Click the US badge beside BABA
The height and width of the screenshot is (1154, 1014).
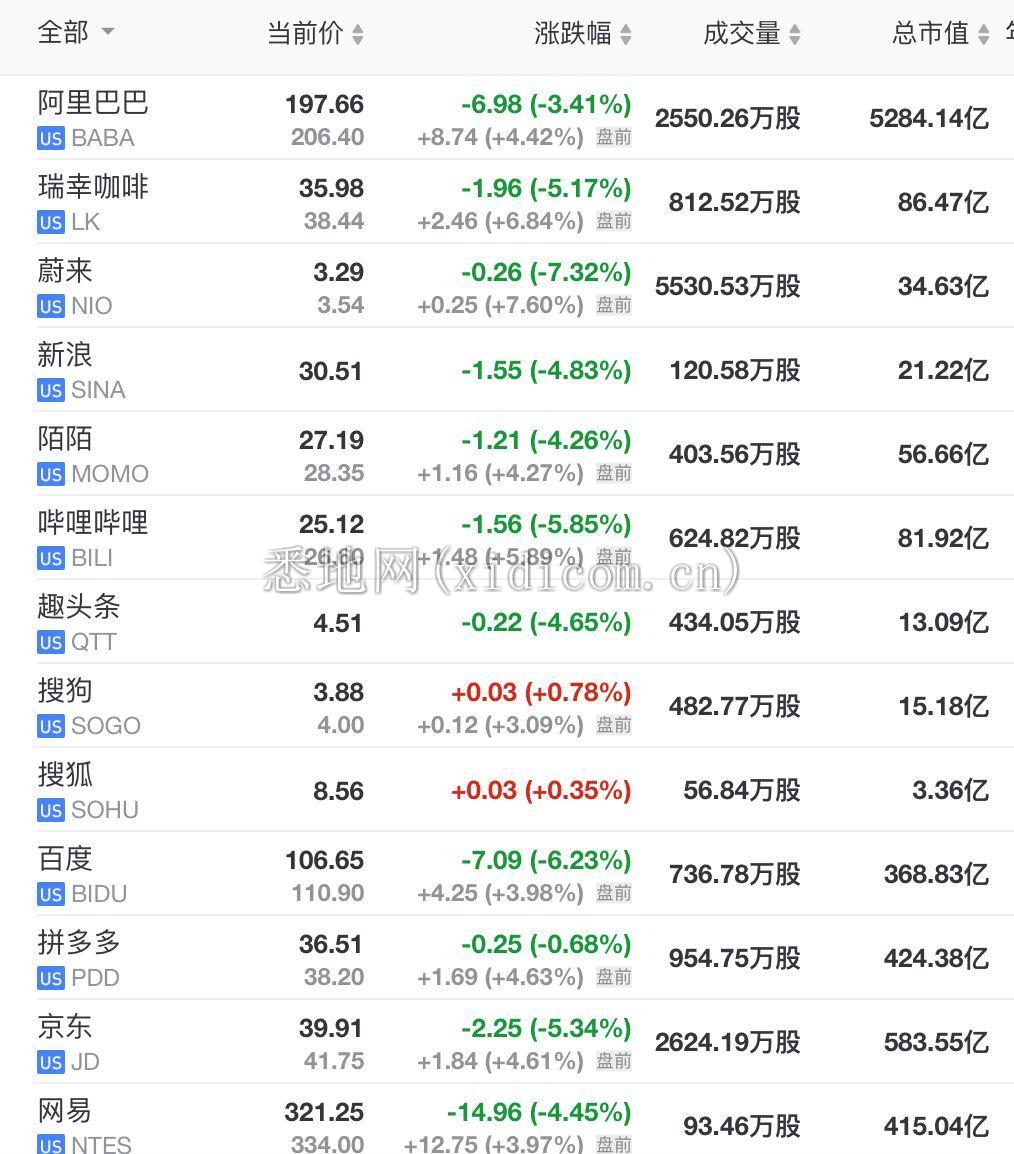point(51,138)
